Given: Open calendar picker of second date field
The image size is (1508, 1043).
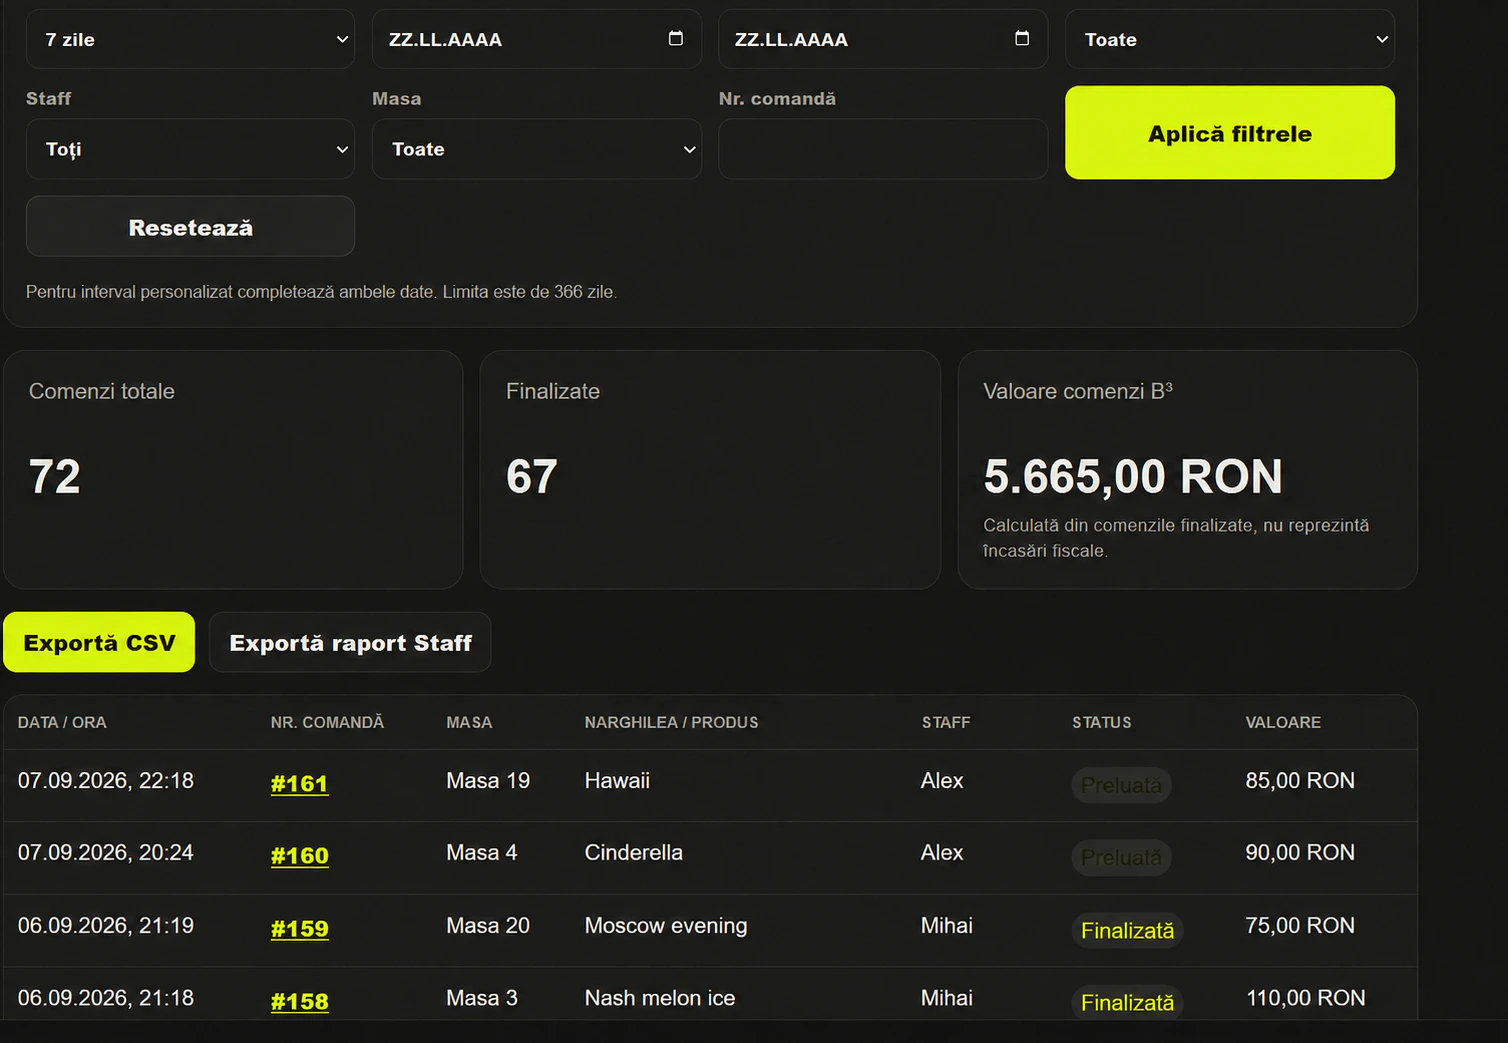Looking at the screenshot, I should 1022,38.
